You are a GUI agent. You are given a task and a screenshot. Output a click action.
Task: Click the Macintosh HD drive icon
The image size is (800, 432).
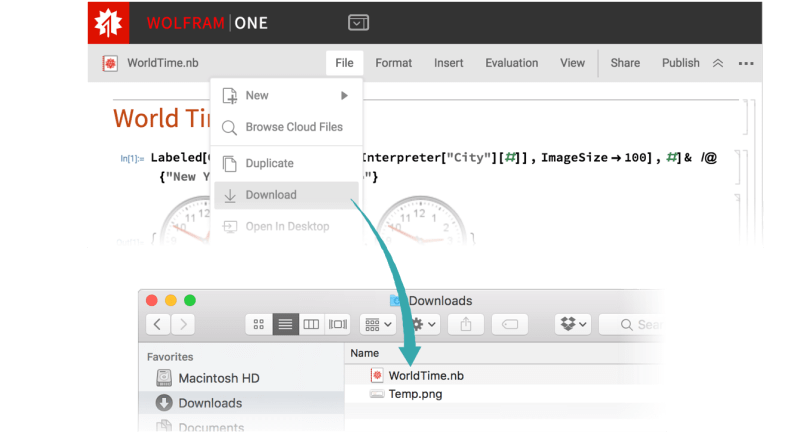164,378
